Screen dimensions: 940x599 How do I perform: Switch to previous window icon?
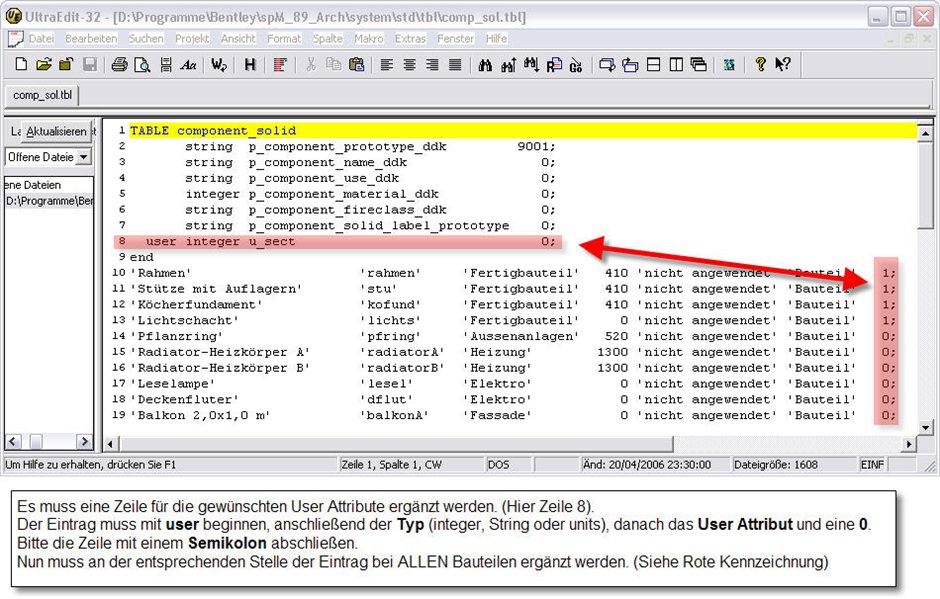click(x=630, y=64)
